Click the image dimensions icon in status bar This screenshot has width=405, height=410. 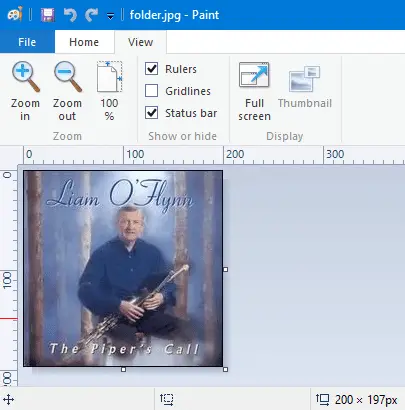point(322,399)
